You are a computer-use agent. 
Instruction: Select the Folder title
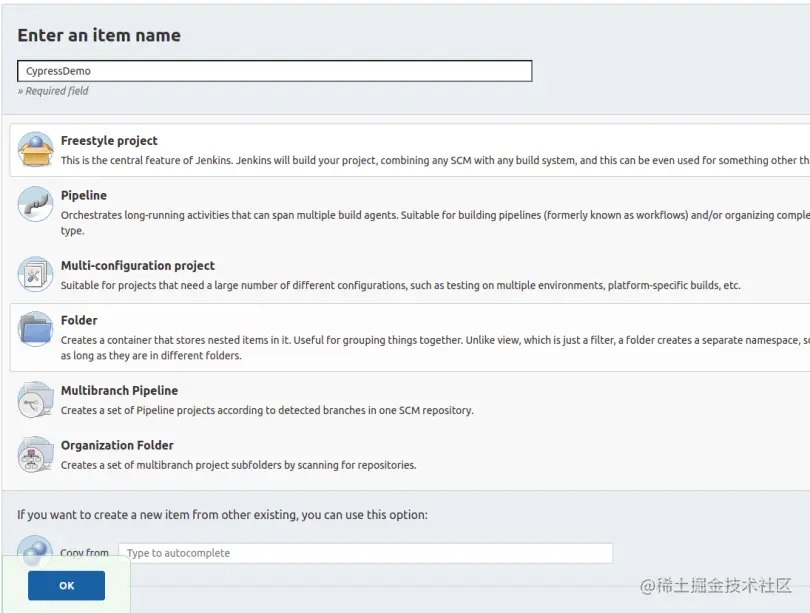(x=79, y=320)
